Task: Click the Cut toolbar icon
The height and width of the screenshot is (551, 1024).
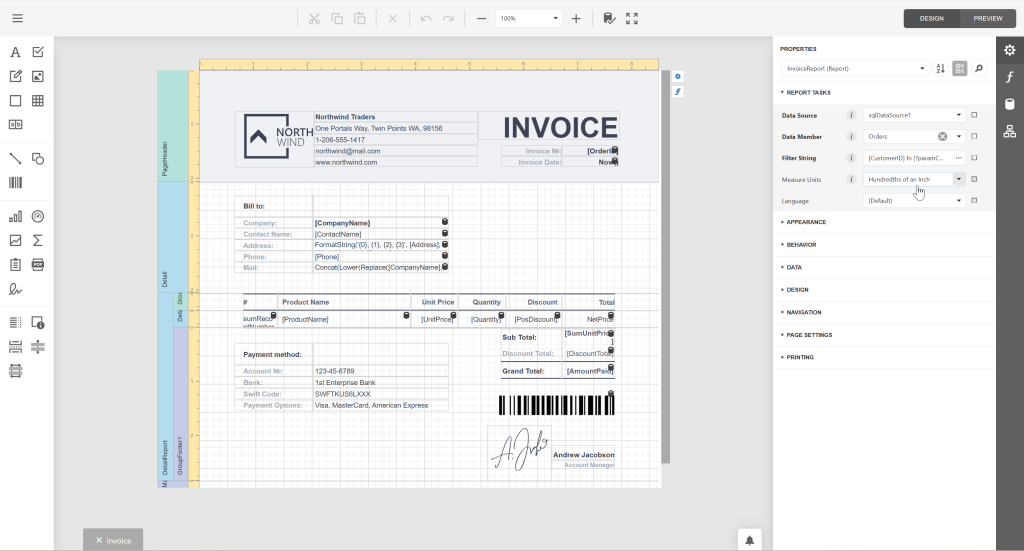Action: [314, 18]
